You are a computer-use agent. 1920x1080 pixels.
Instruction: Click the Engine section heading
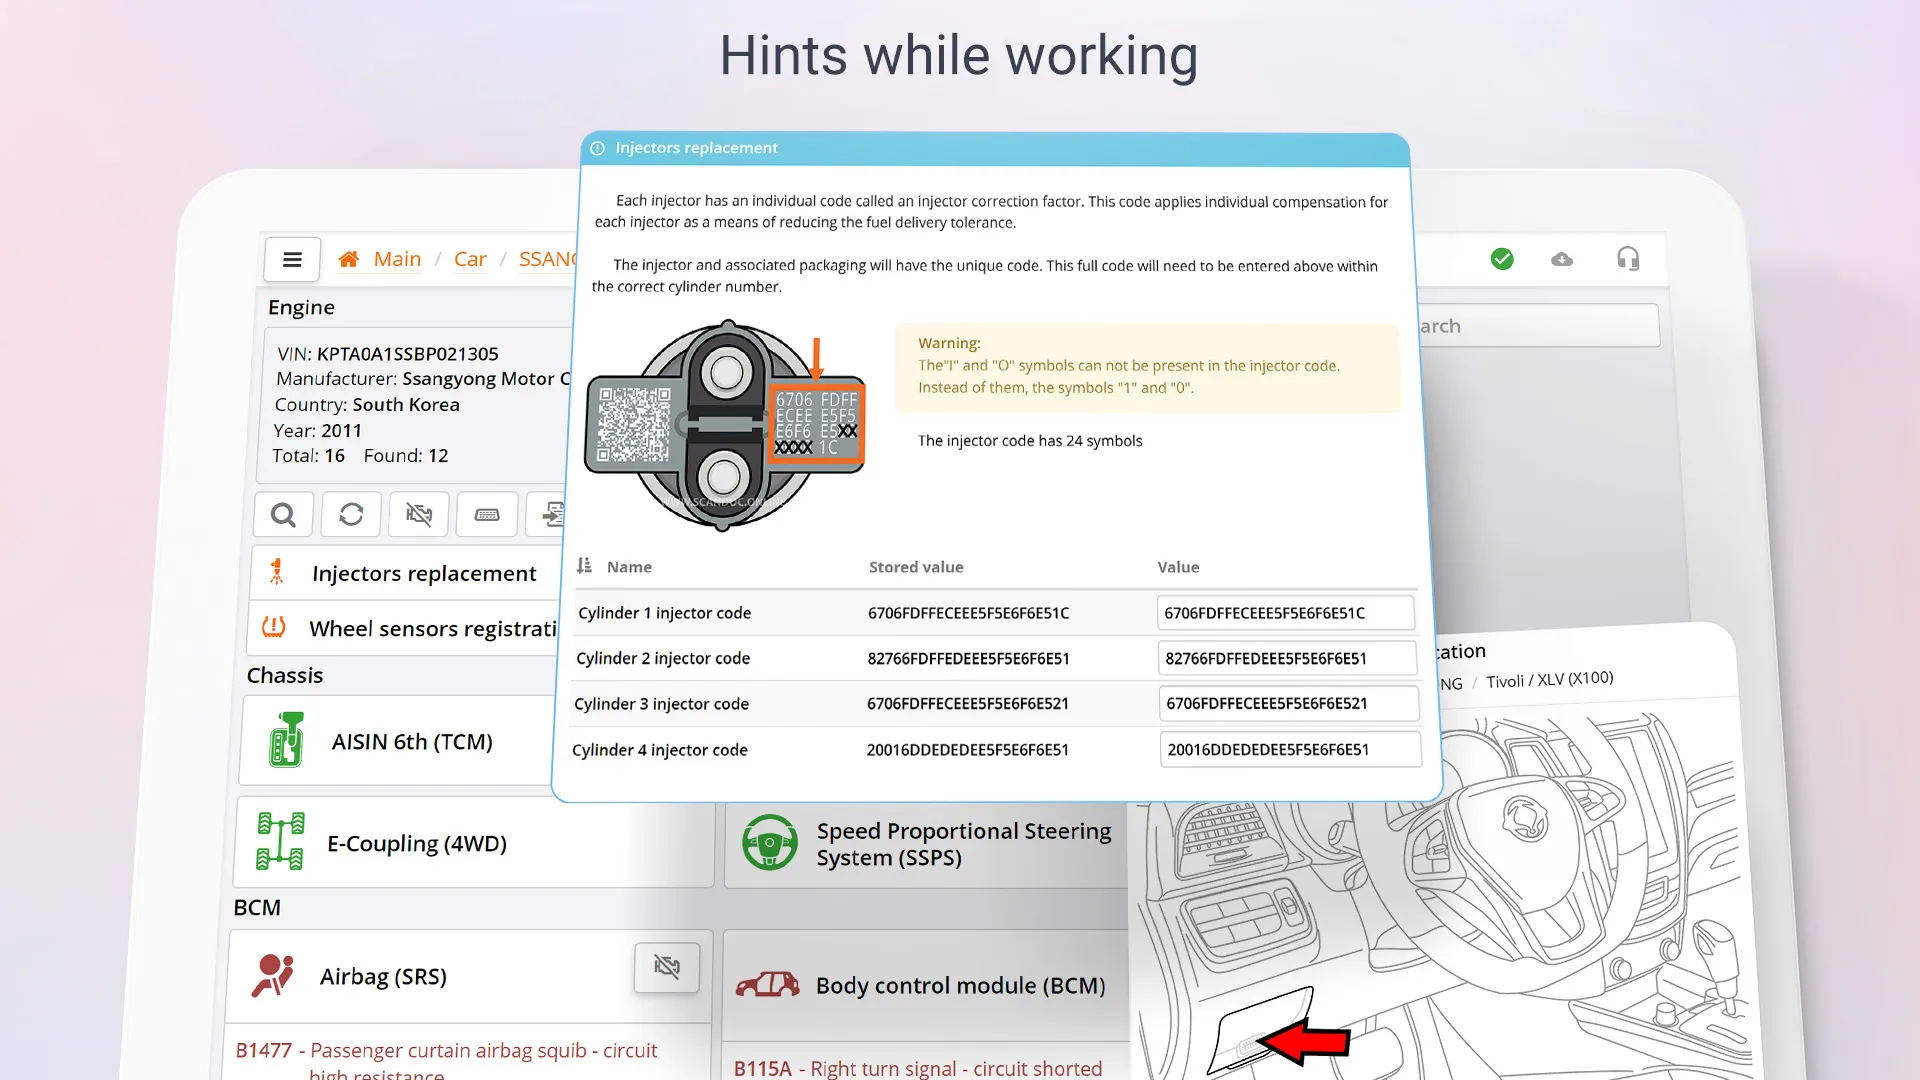pyautogui.click(x=301, y=307)
